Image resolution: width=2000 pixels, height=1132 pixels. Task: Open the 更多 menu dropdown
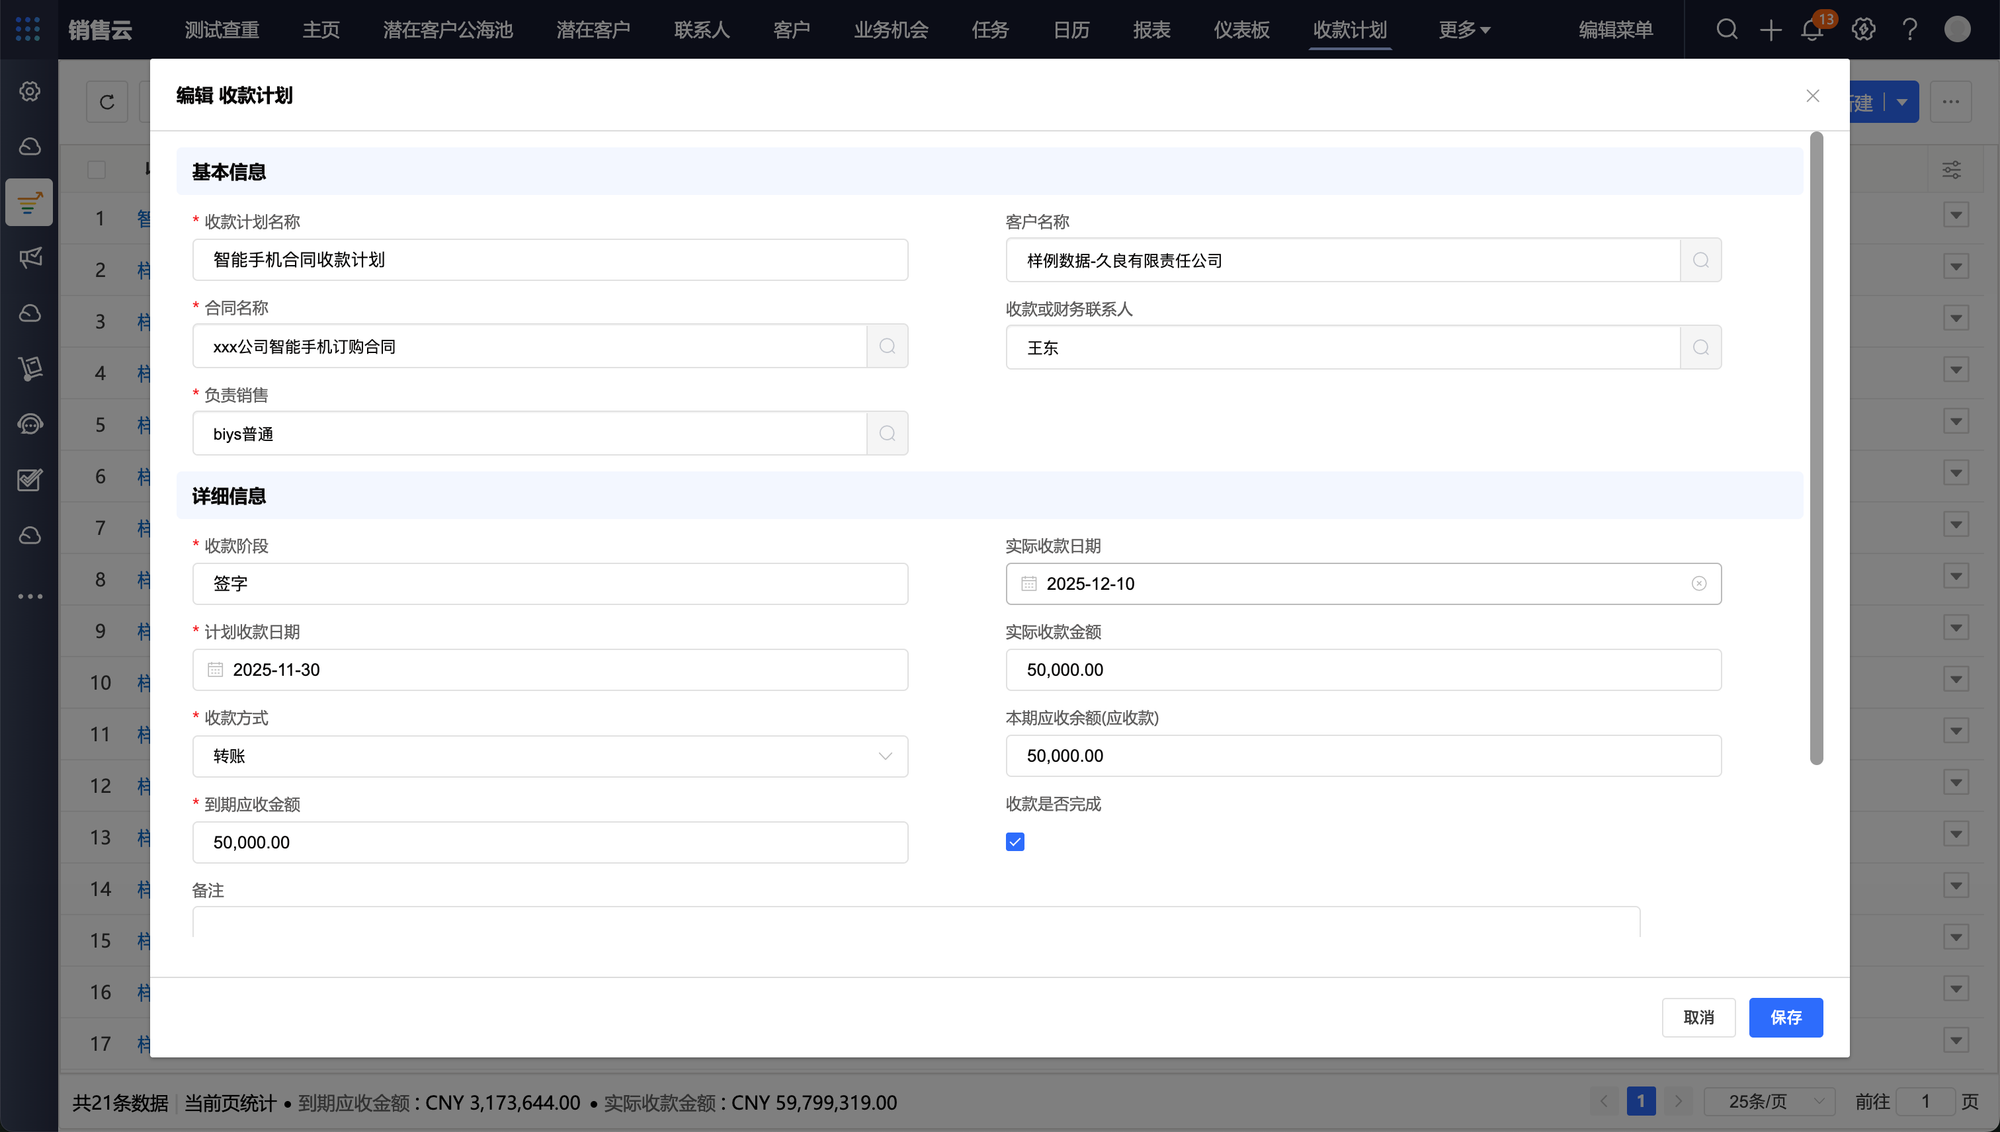point(1464,30)
